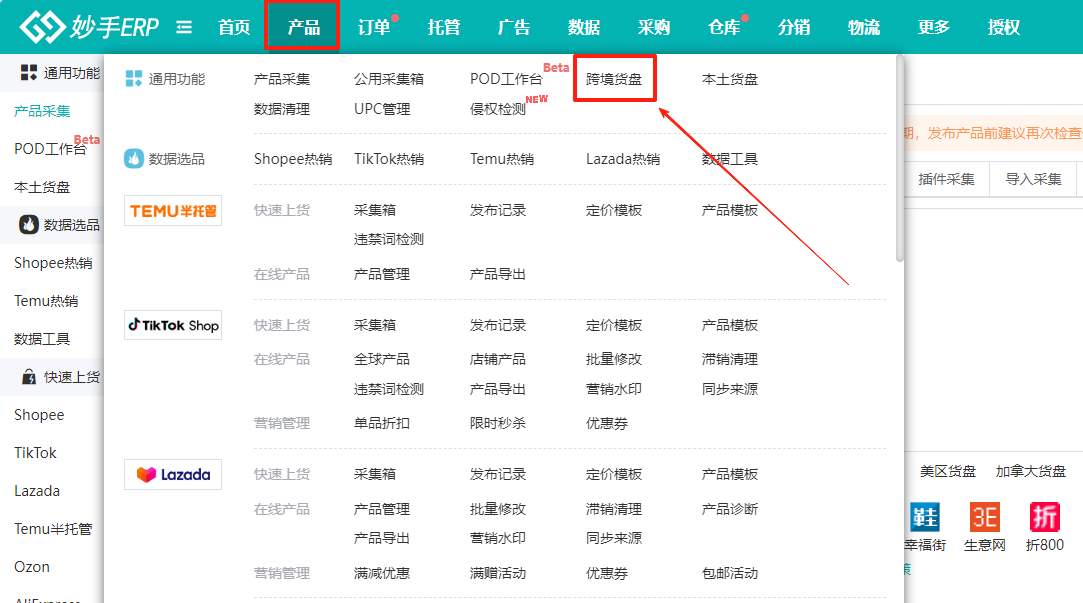
Task: Click sidebar 通用功能 grid icon
Action: 28,73
